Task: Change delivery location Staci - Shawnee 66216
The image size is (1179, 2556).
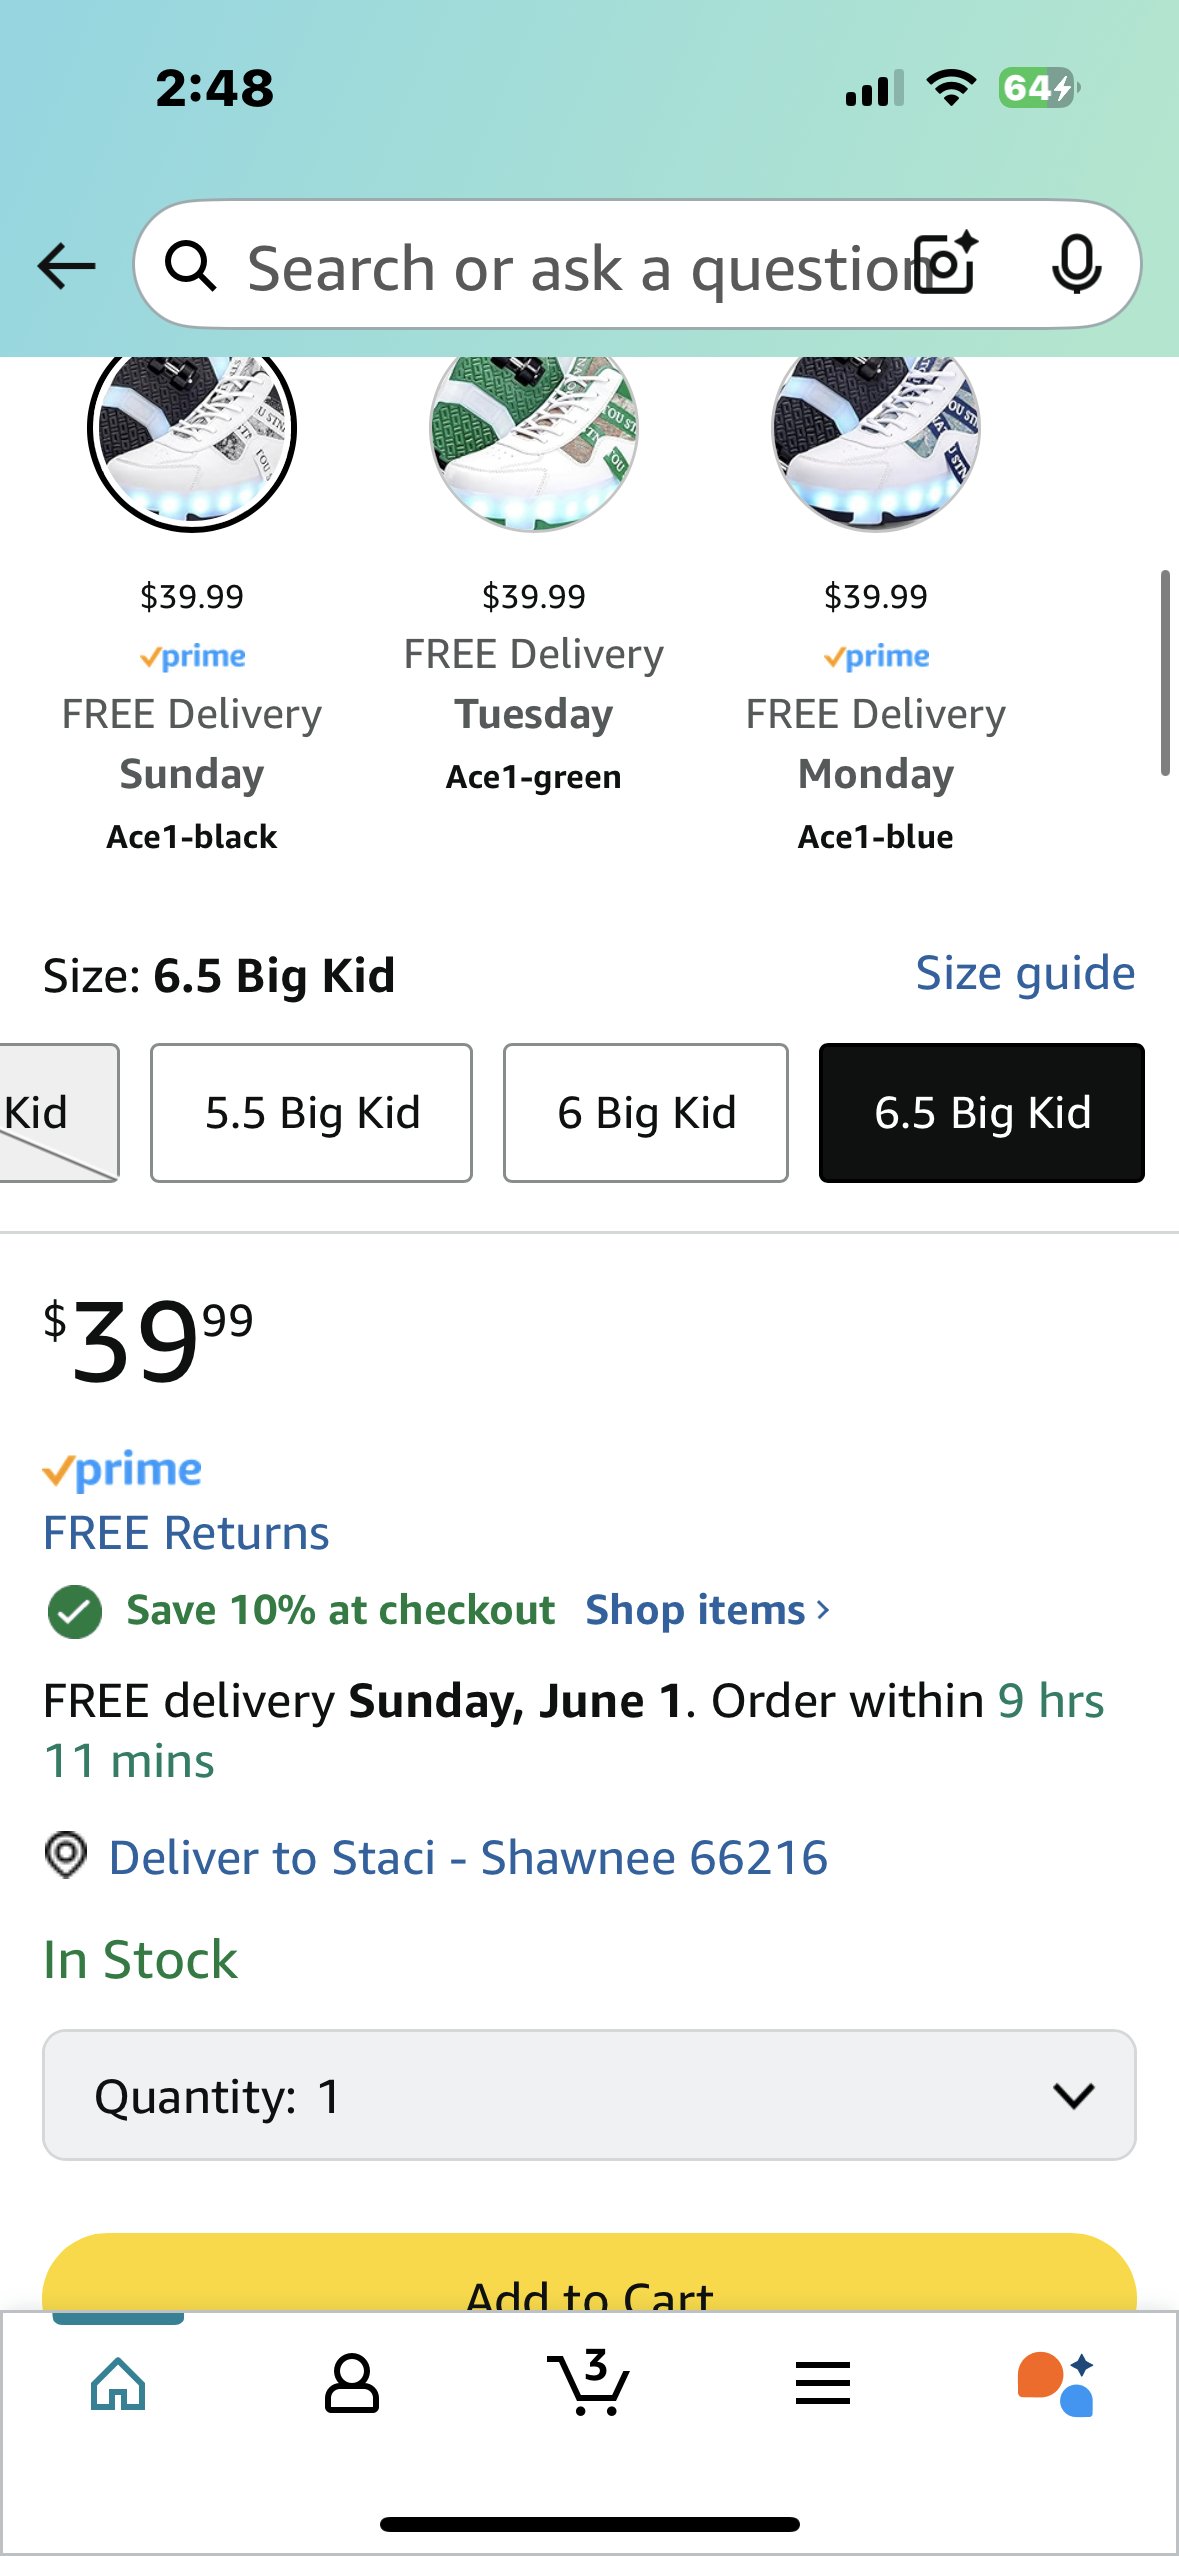Action: click(468, 1857)
